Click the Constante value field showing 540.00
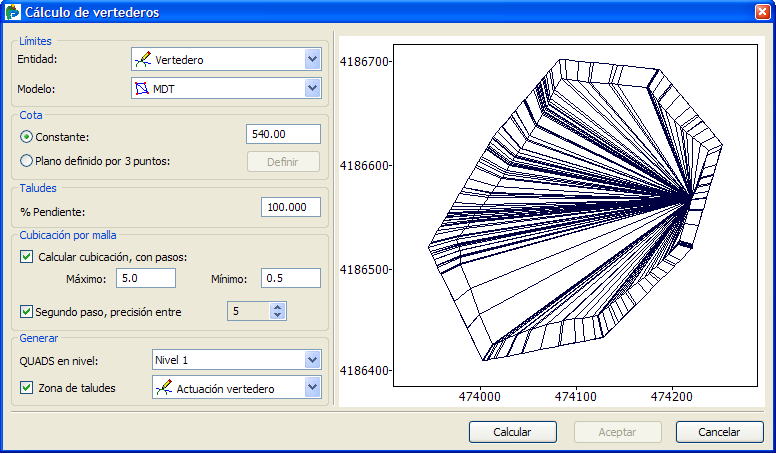776x454 pixels. pos(283,134)
